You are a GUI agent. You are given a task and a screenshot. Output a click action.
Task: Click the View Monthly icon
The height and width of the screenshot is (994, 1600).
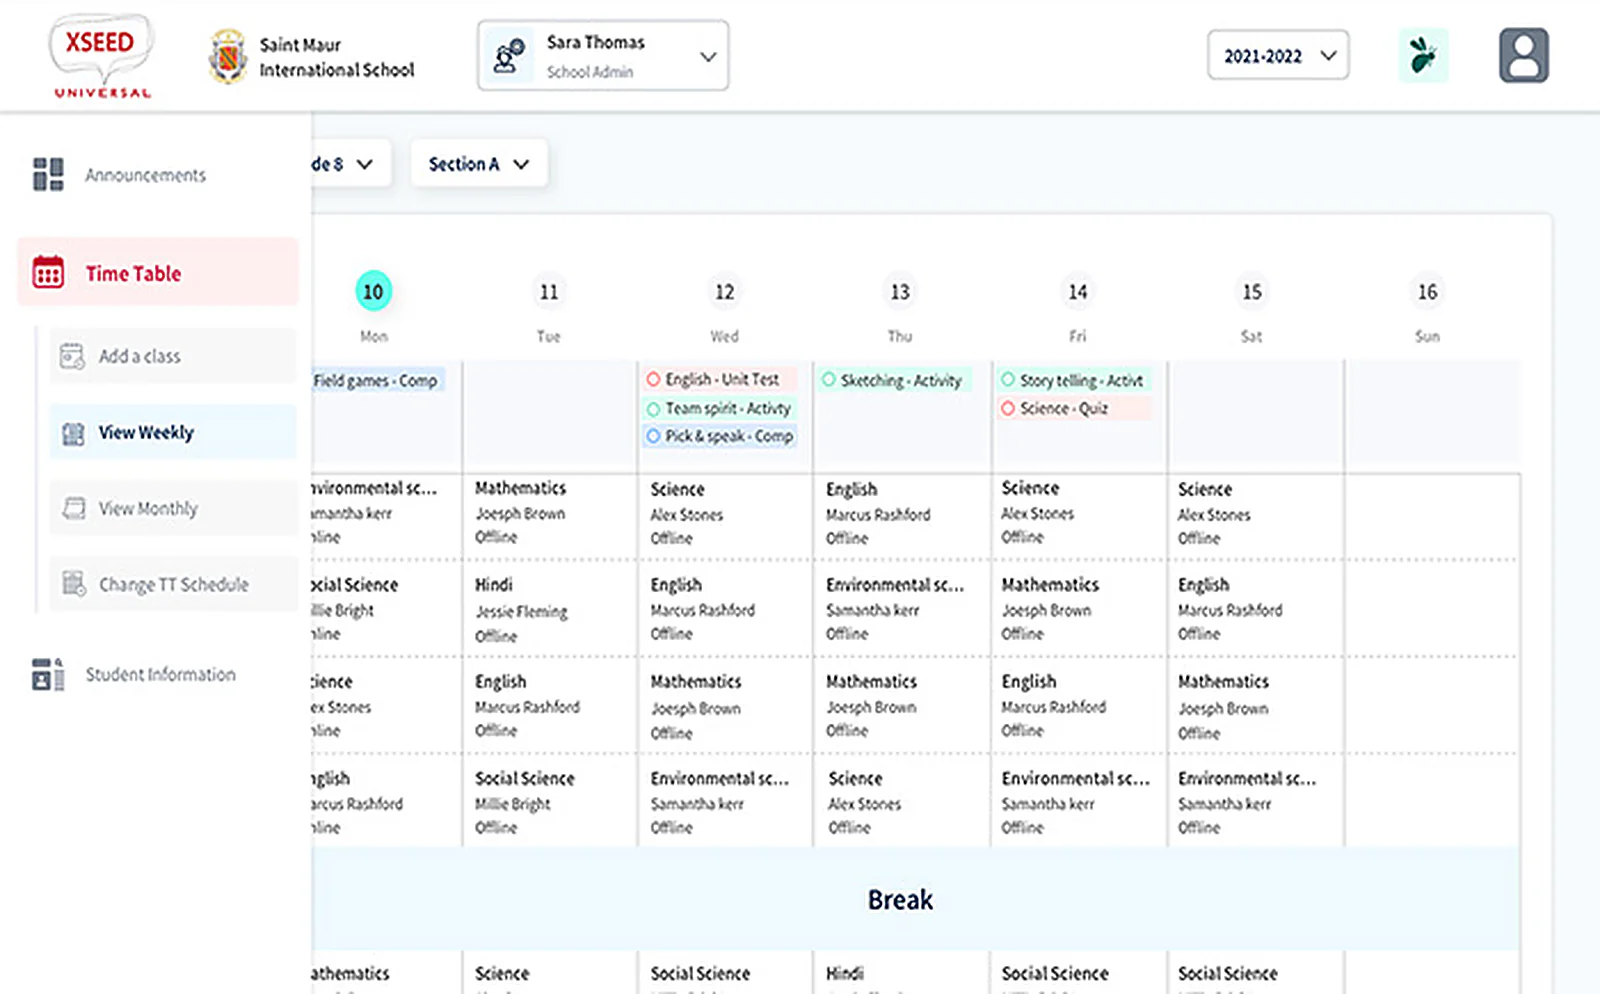[x=73, y=509]
